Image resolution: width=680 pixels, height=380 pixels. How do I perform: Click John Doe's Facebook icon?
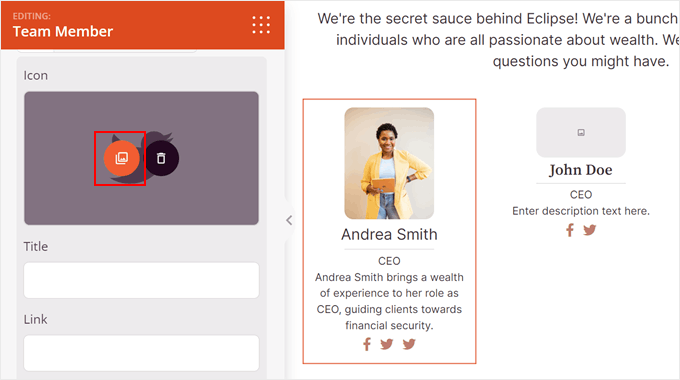click(570, 230)
